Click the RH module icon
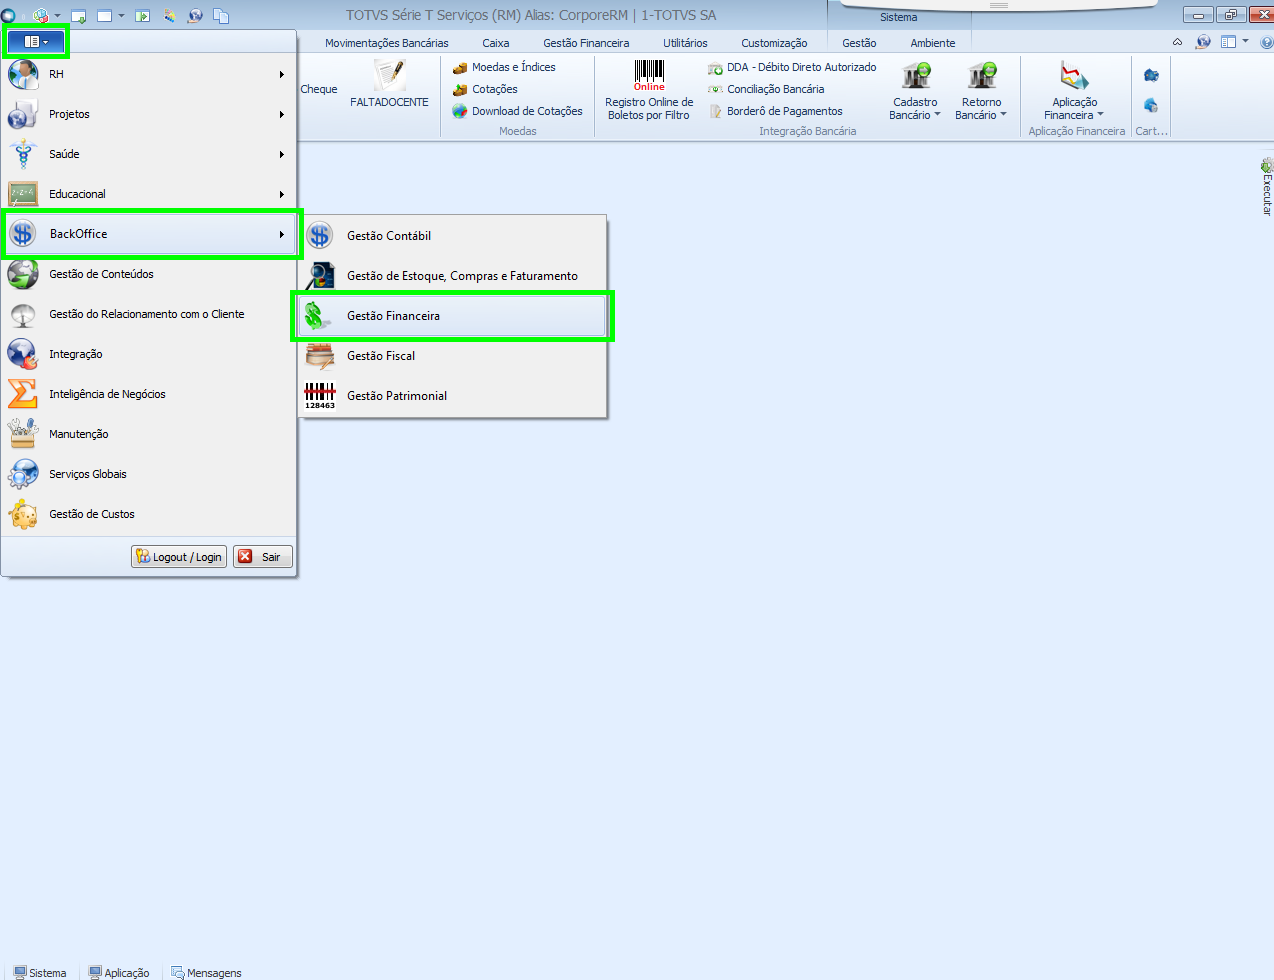 [22, 75]
